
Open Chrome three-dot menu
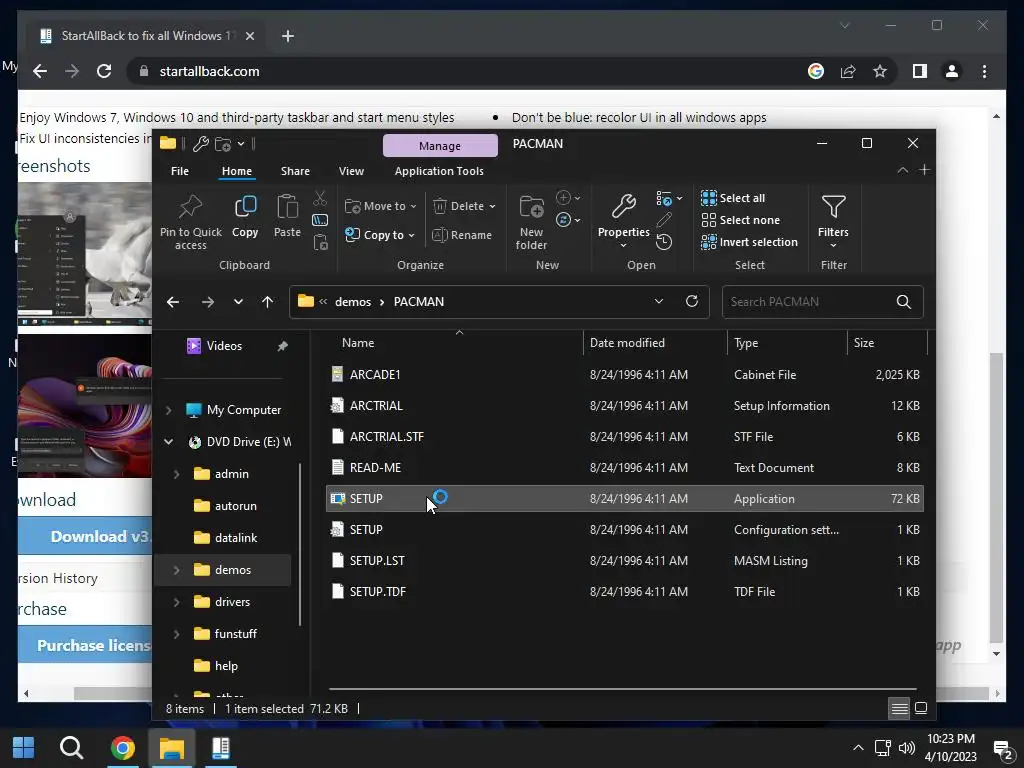click(984, 71)
